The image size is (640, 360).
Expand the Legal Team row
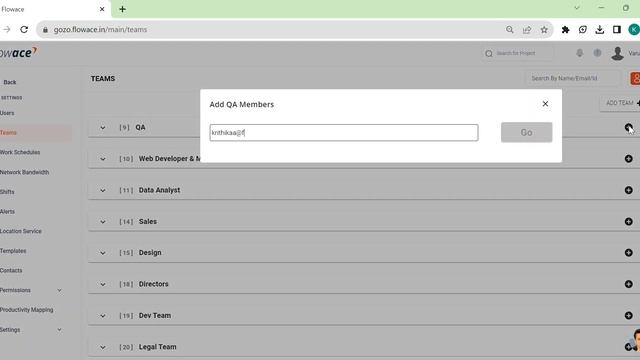[102, 347]
